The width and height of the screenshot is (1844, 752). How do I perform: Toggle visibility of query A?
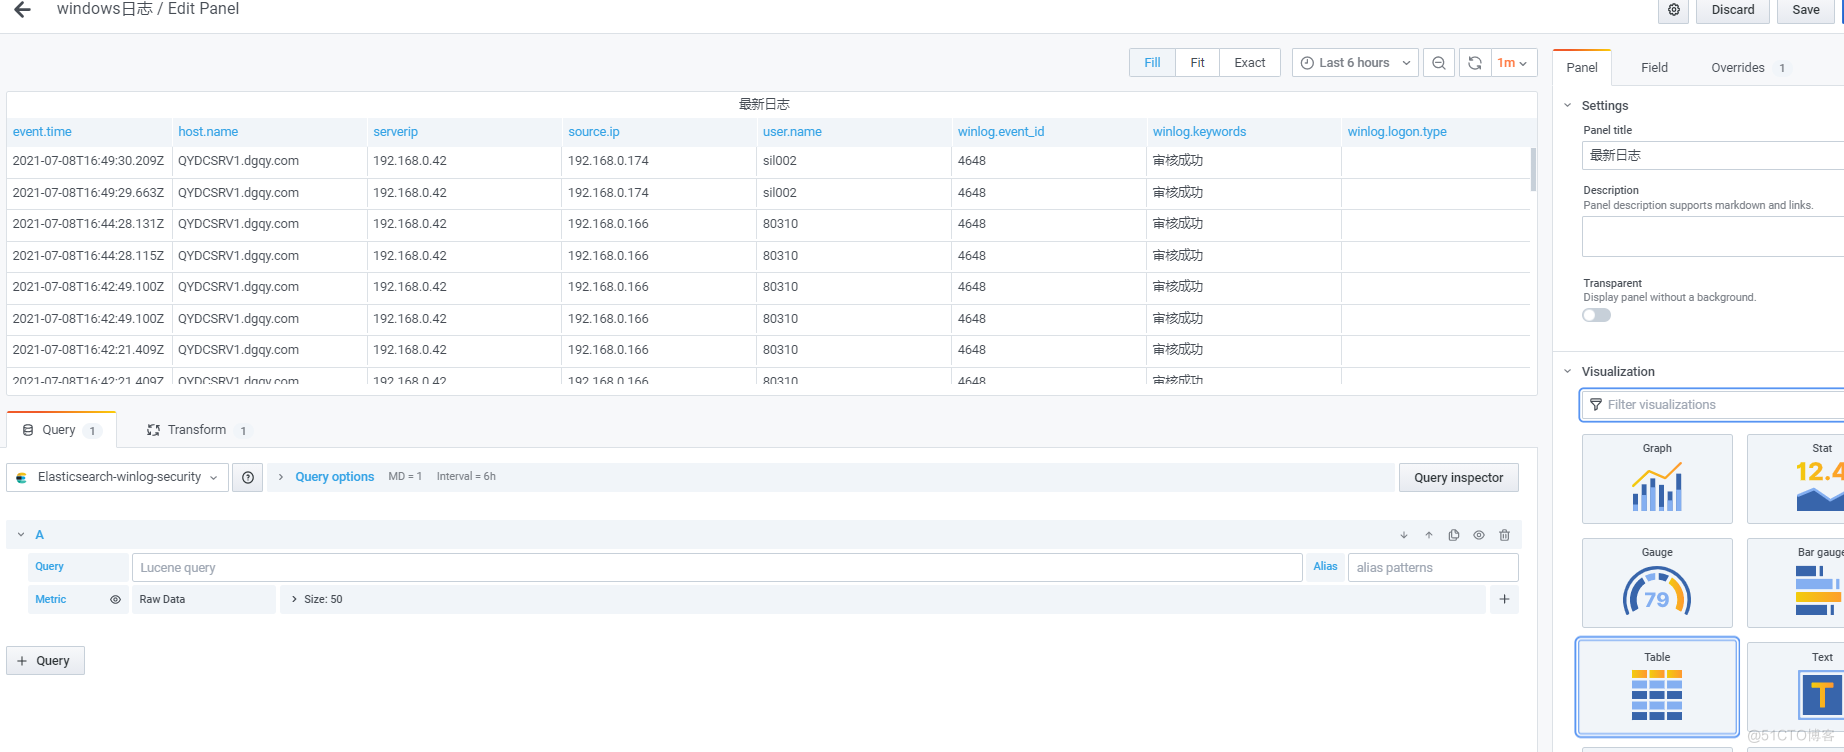(1479, 535)
